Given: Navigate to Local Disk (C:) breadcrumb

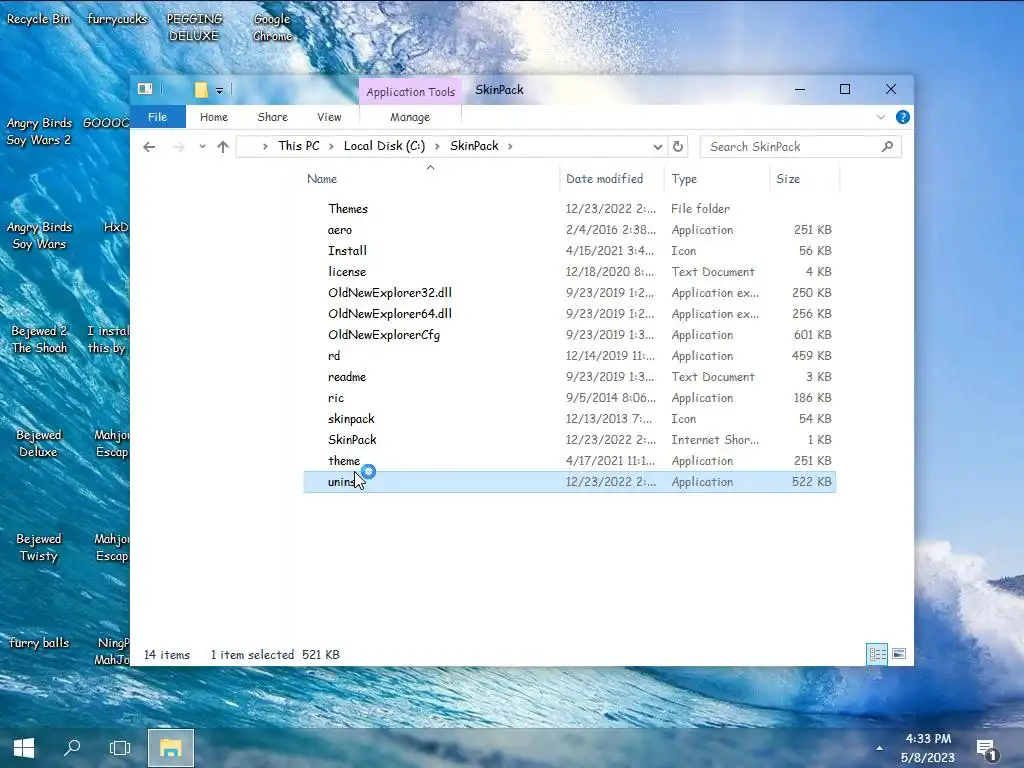Looking at the screenshot, I should click(384, 146).
